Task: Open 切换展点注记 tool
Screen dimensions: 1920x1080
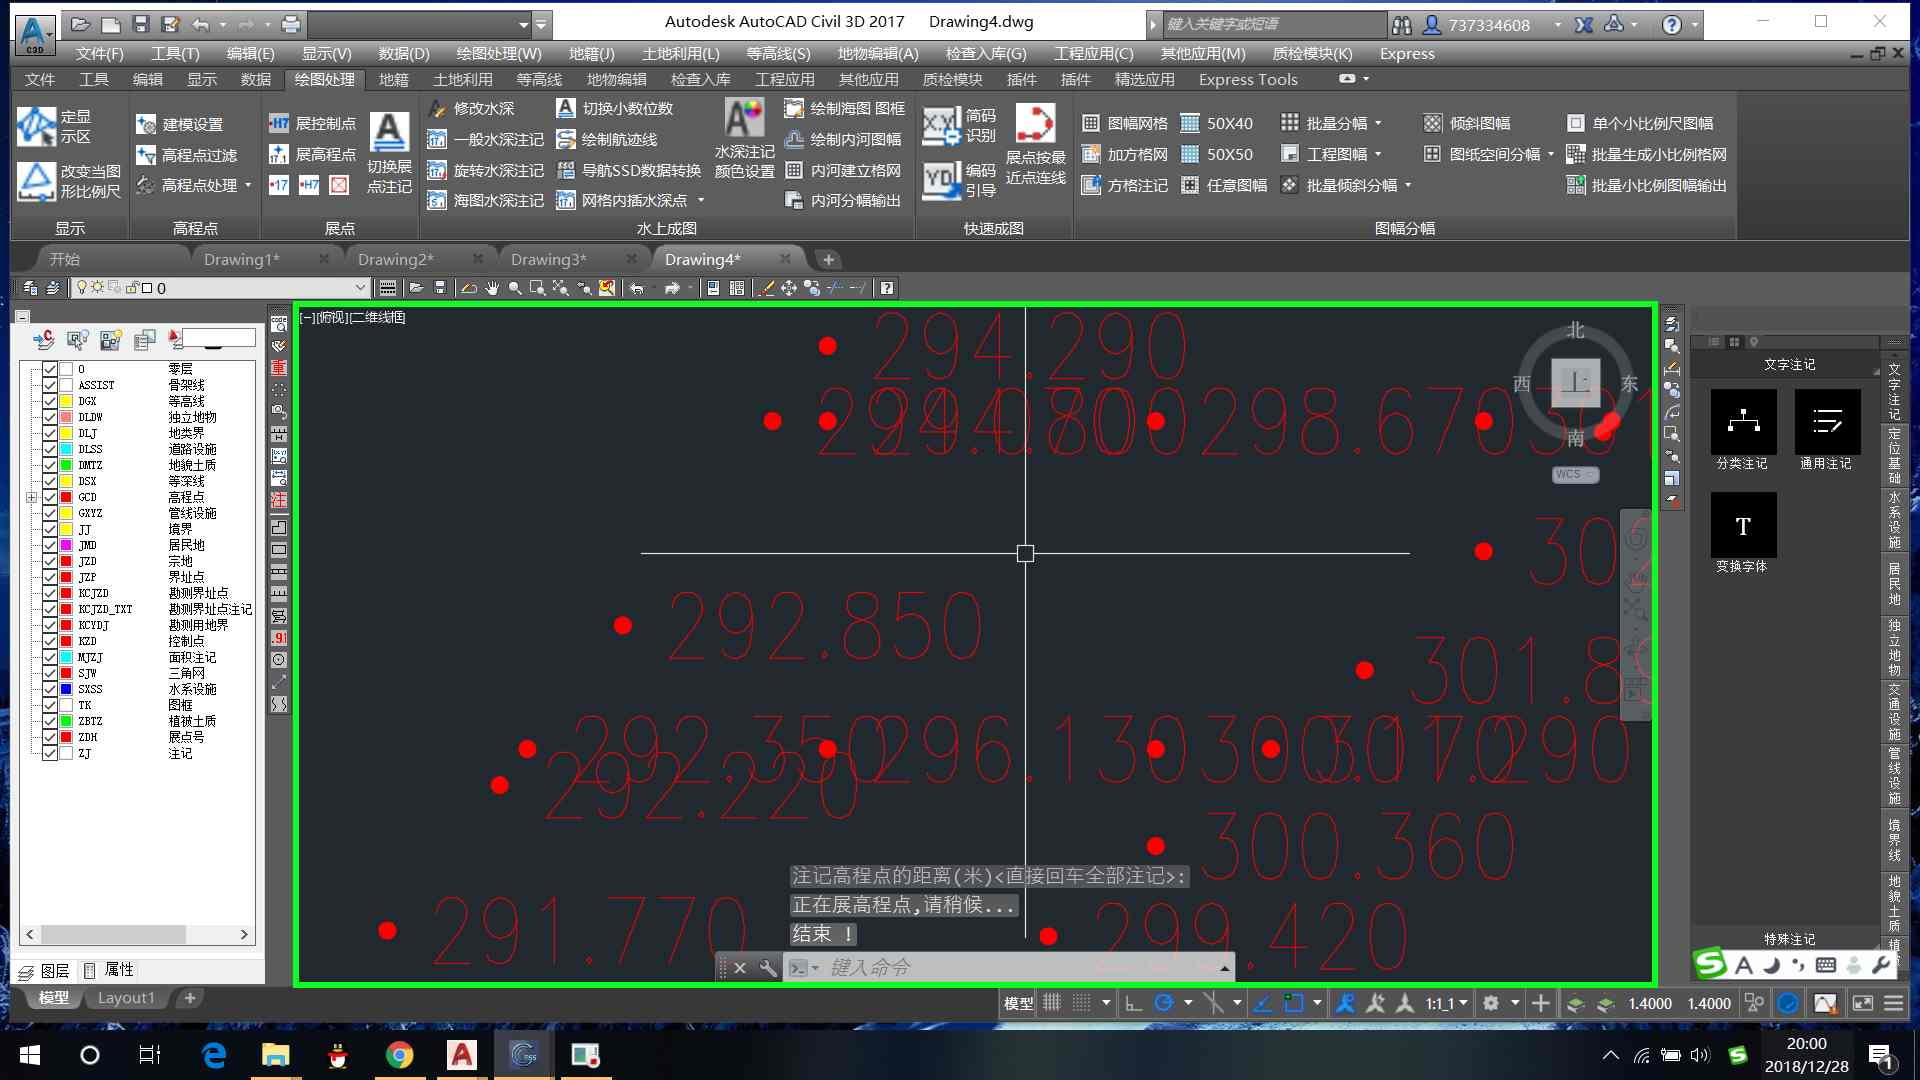Action: [389, 152]
